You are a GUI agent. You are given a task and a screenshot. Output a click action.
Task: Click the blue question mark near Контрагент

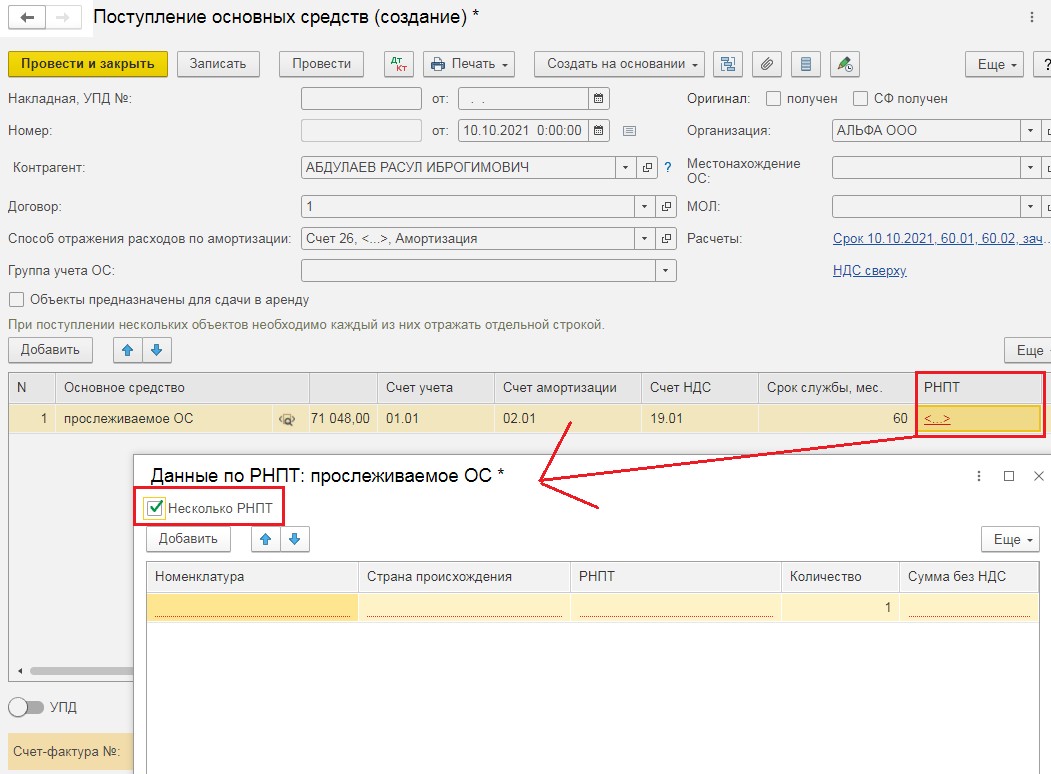pos(668,168)
